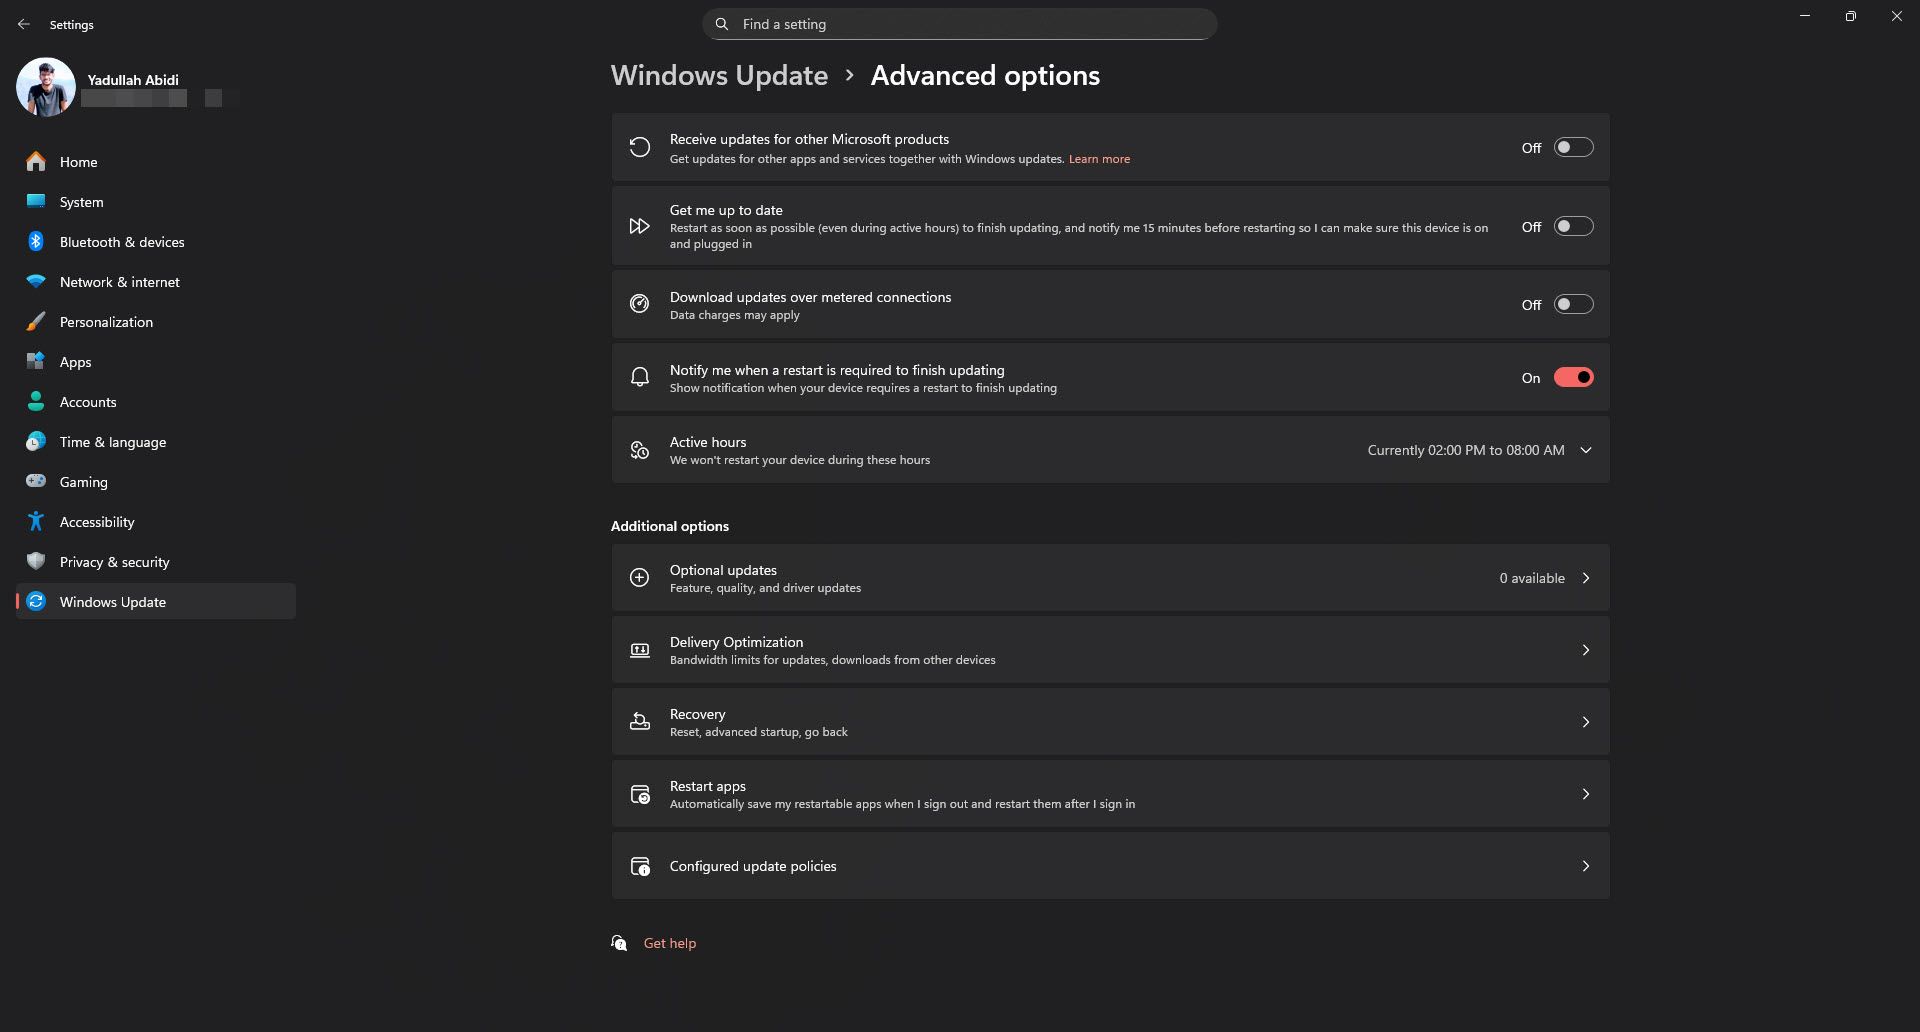
Task: Turn on Get me up to date
Action: tap(1572, 226)
